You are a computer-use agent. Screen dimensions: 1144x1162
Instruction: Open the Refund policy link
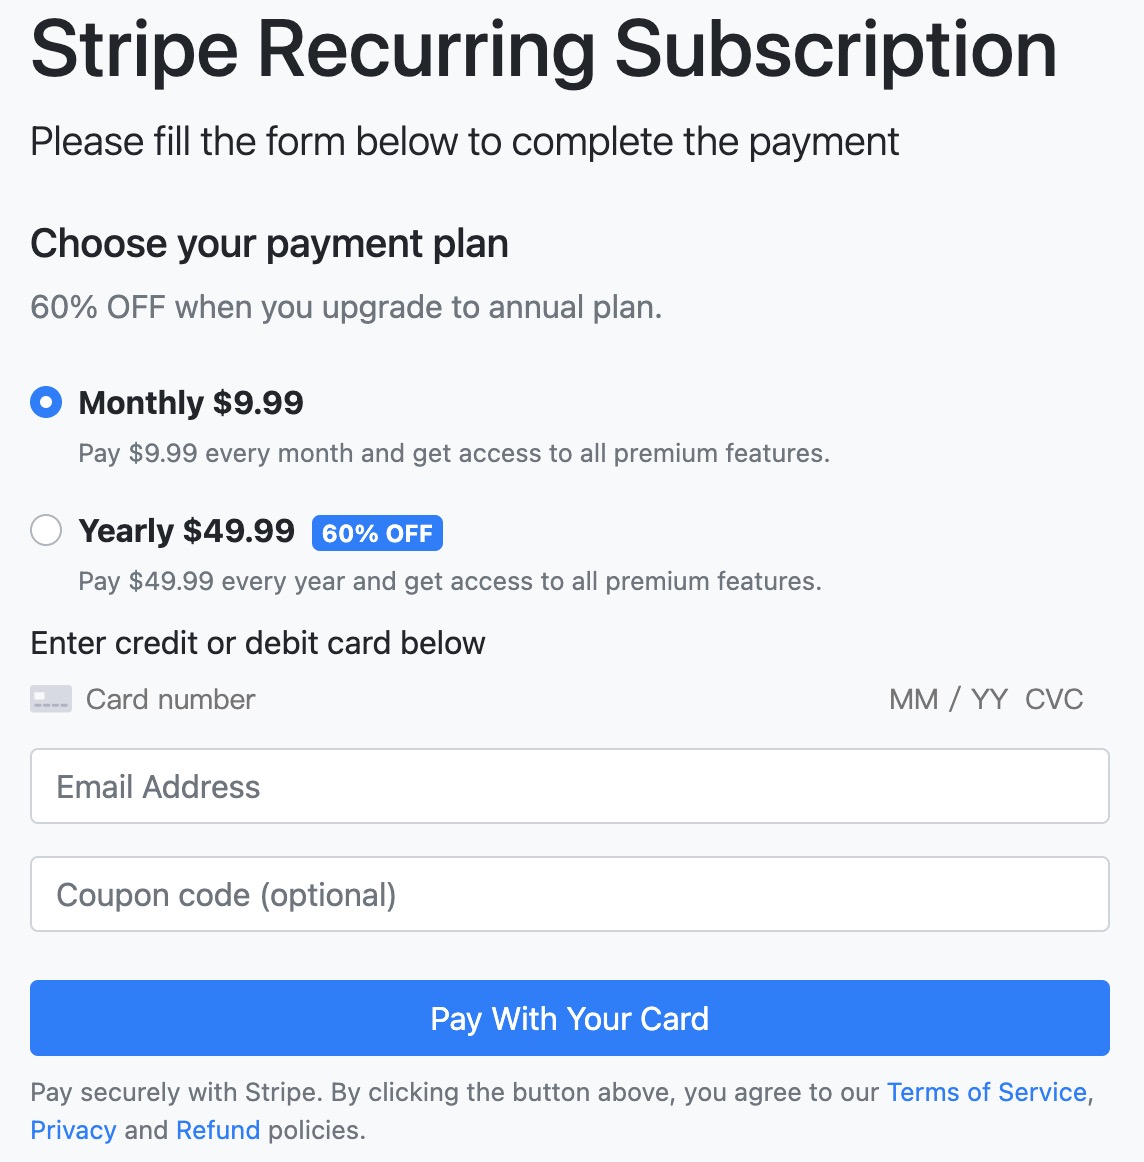pos(218,1130)
